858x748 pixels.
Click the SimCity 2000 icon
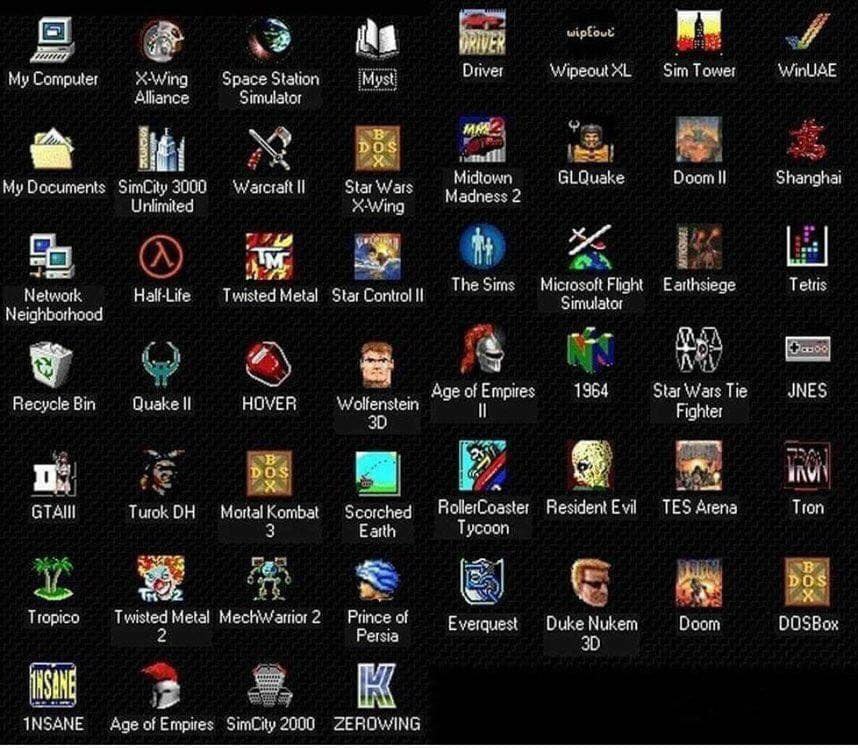click(x=269, y=686)
